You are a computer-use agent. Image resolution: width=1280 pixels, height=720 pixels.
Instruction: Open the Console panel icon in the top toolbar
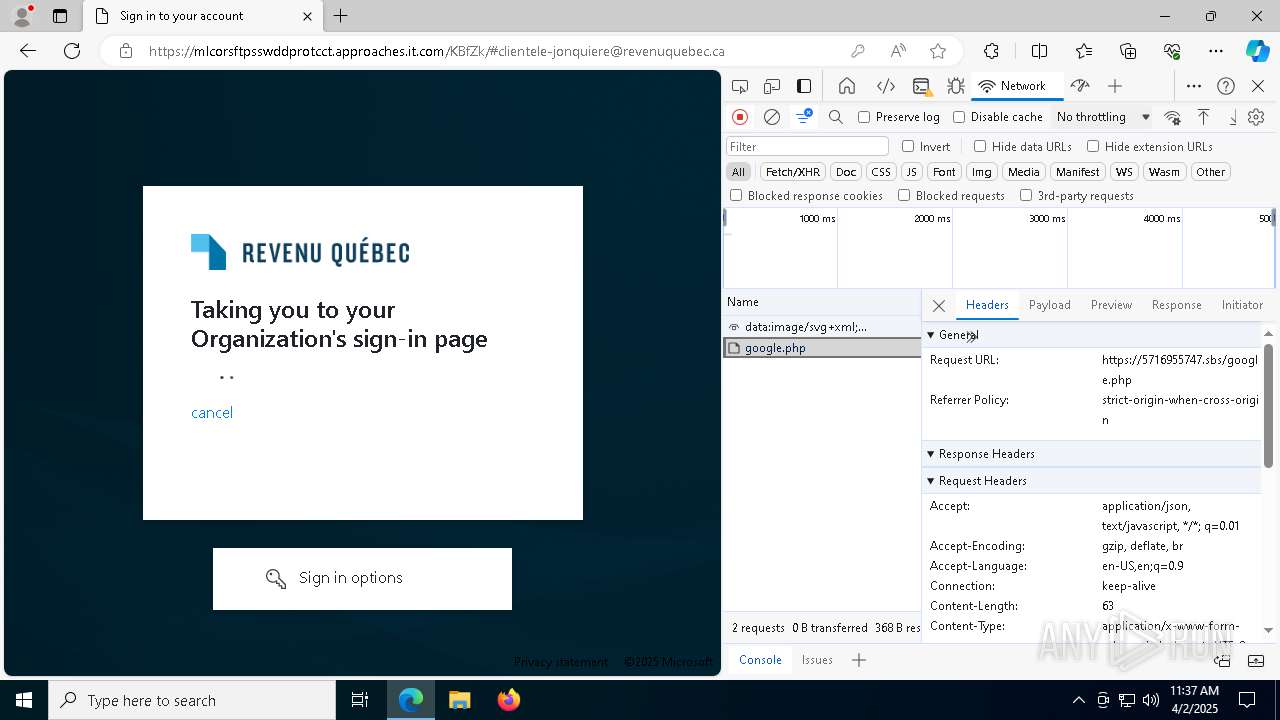tap(921, 86)
